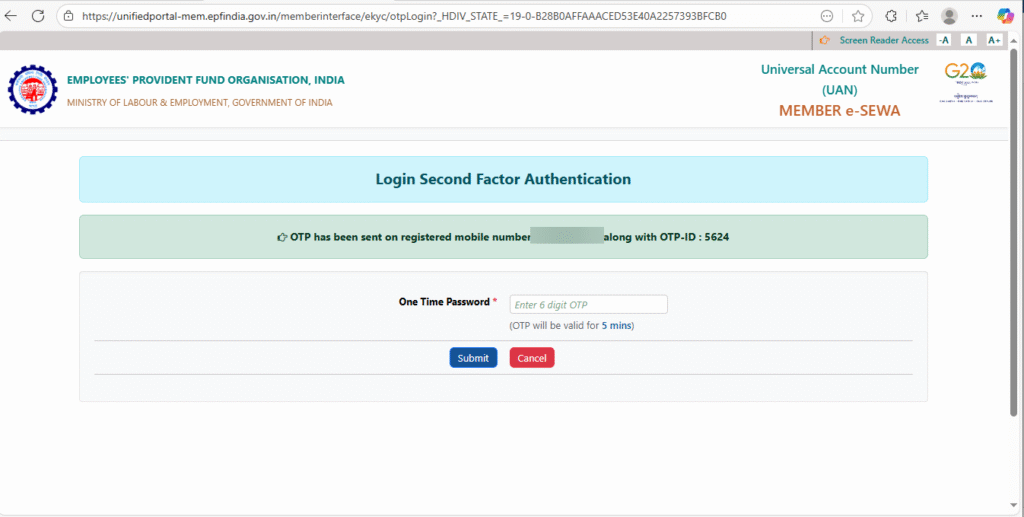Click the One Time Password label
This screenshot has width=1024, height=517.
(444, 302)
